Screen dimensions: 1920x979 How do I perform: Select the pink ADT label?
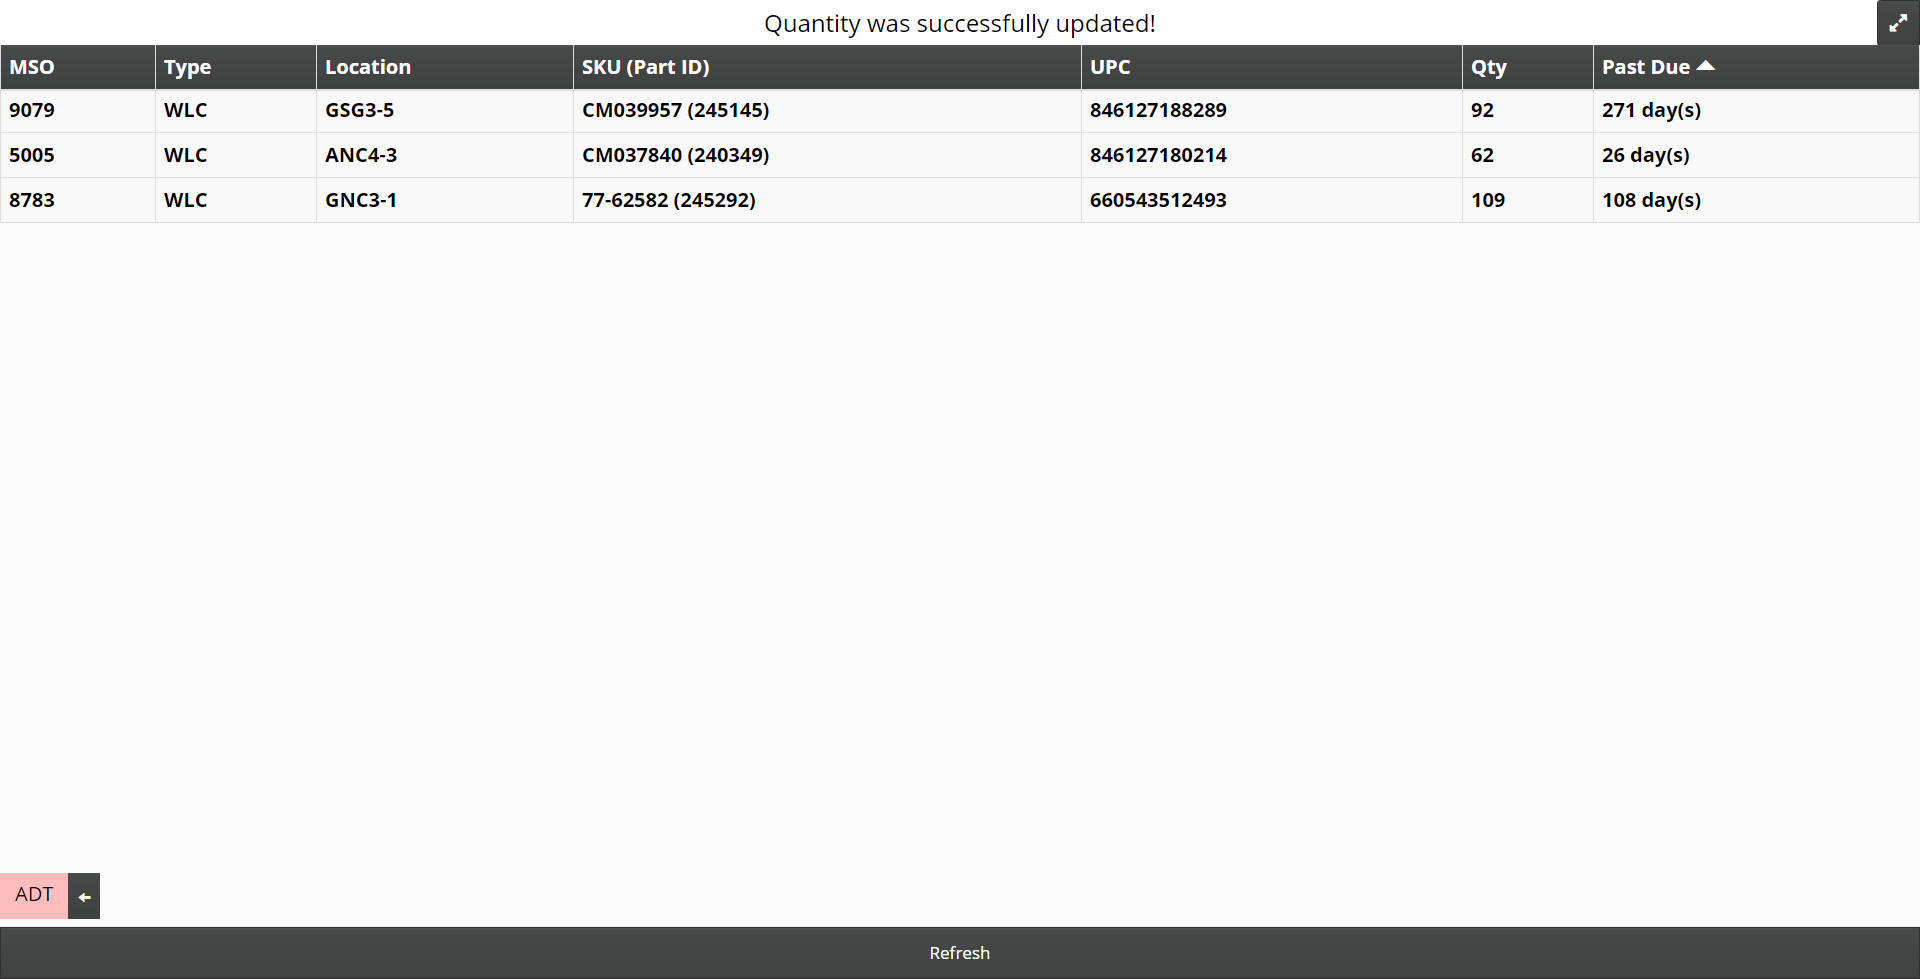click(34, 895)
